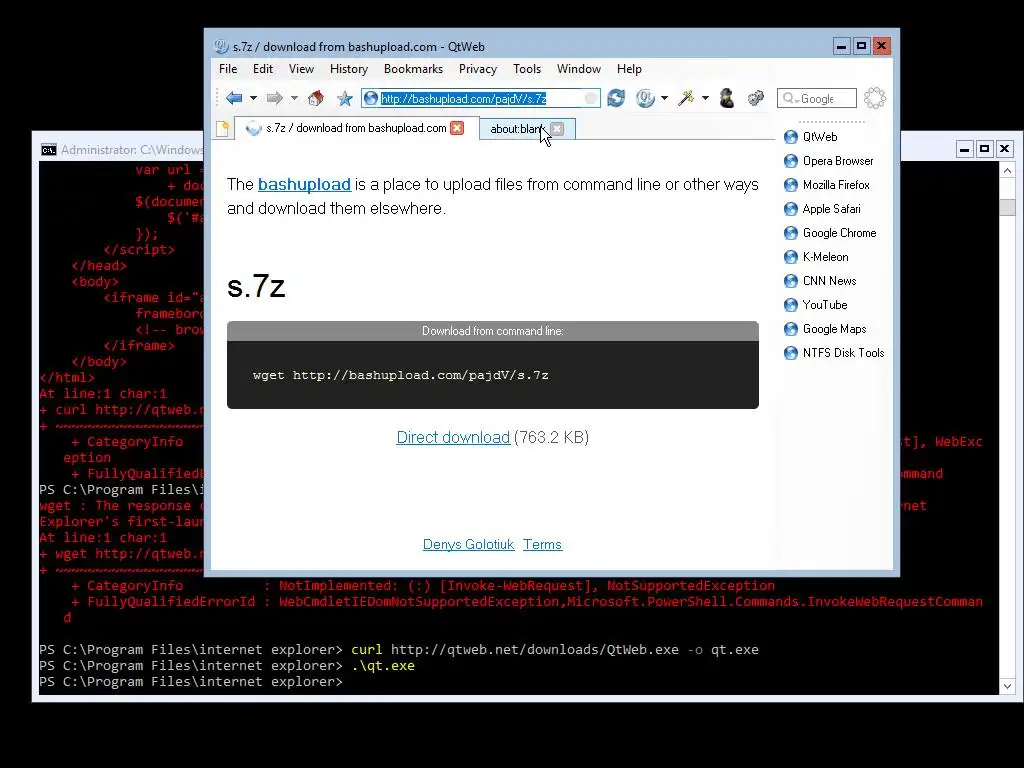Expand the Back button history dropdown
Viewport: 1024px width, 768px height.
(253, 98)
